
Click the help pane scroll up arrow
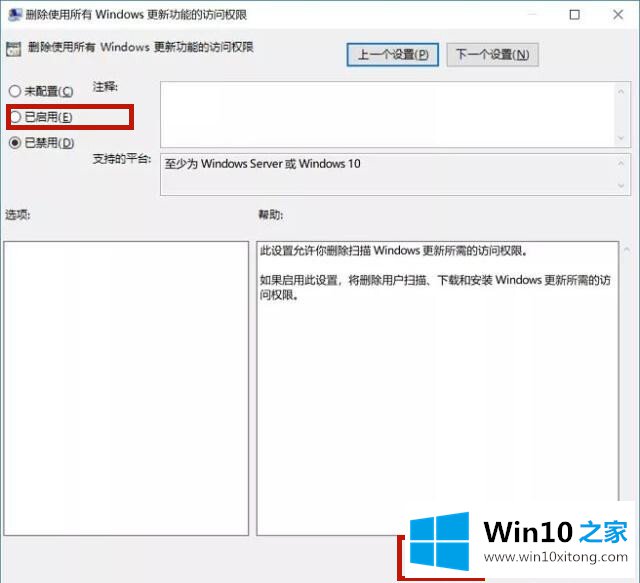(626, 249)
